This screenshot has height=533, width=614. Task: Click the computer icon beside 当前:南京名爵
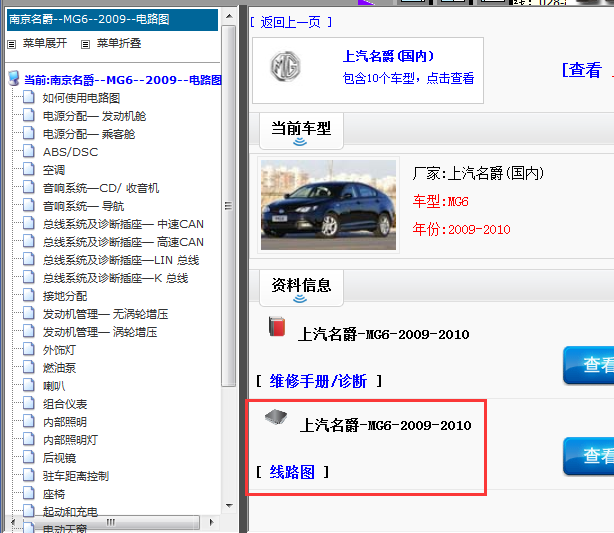14,78
